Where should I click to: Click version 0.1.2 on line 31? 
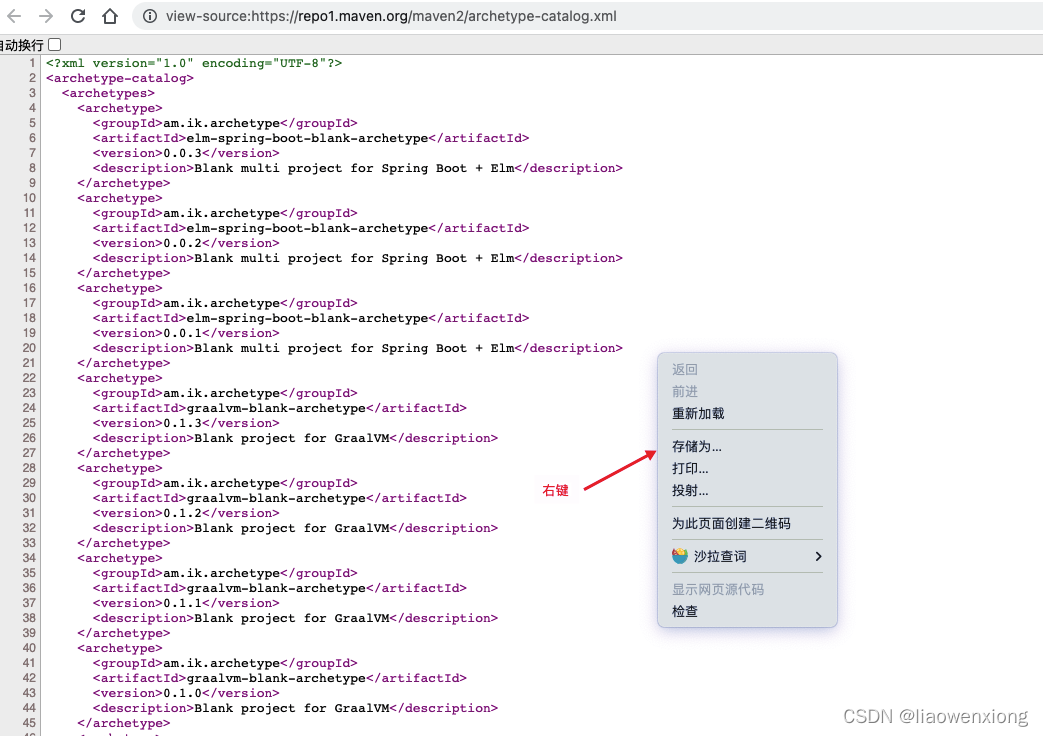pyautogui.click(x=186, y=513)
